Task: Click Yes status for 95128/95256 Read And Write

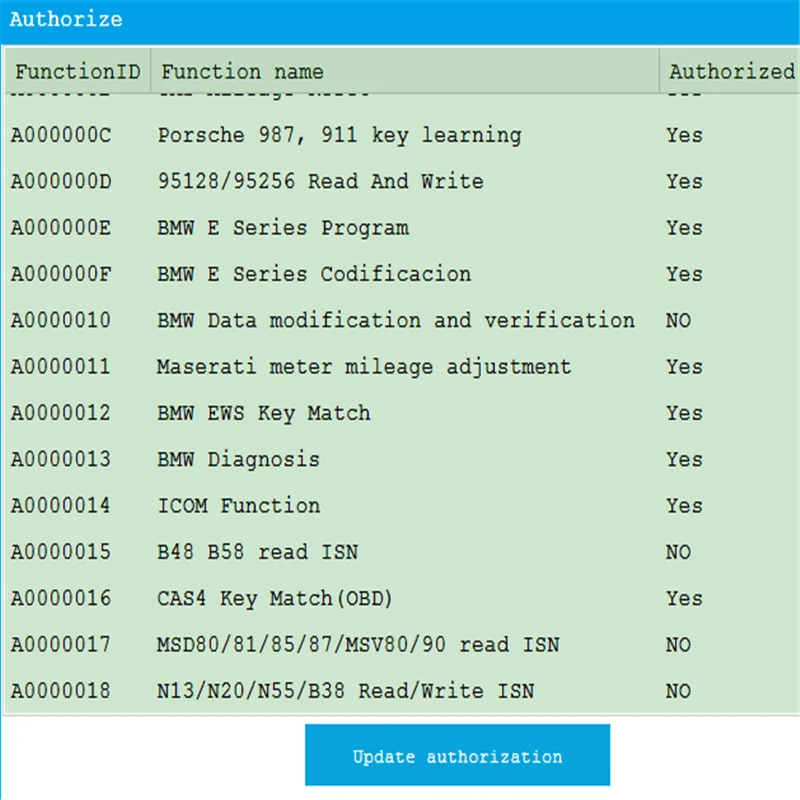Action: pos(684,182)
